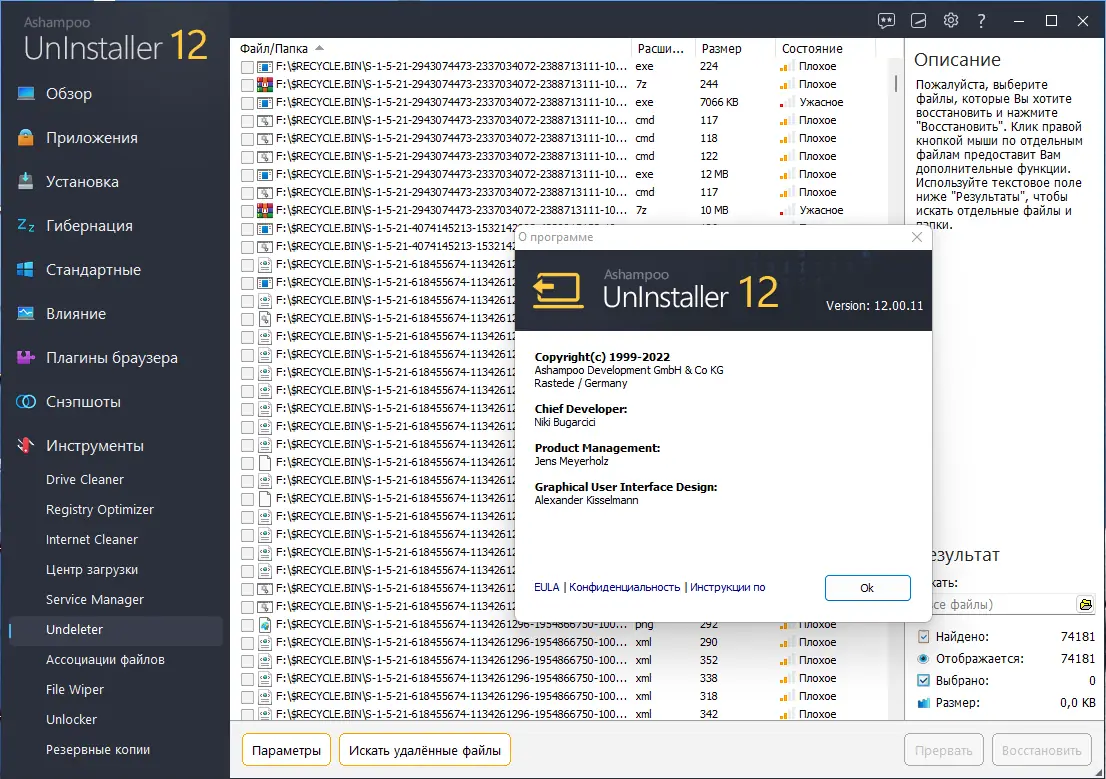Focus the results search input field
Image resolution: width=1106 pixels, height=779 pixels.
[1002, 604]
